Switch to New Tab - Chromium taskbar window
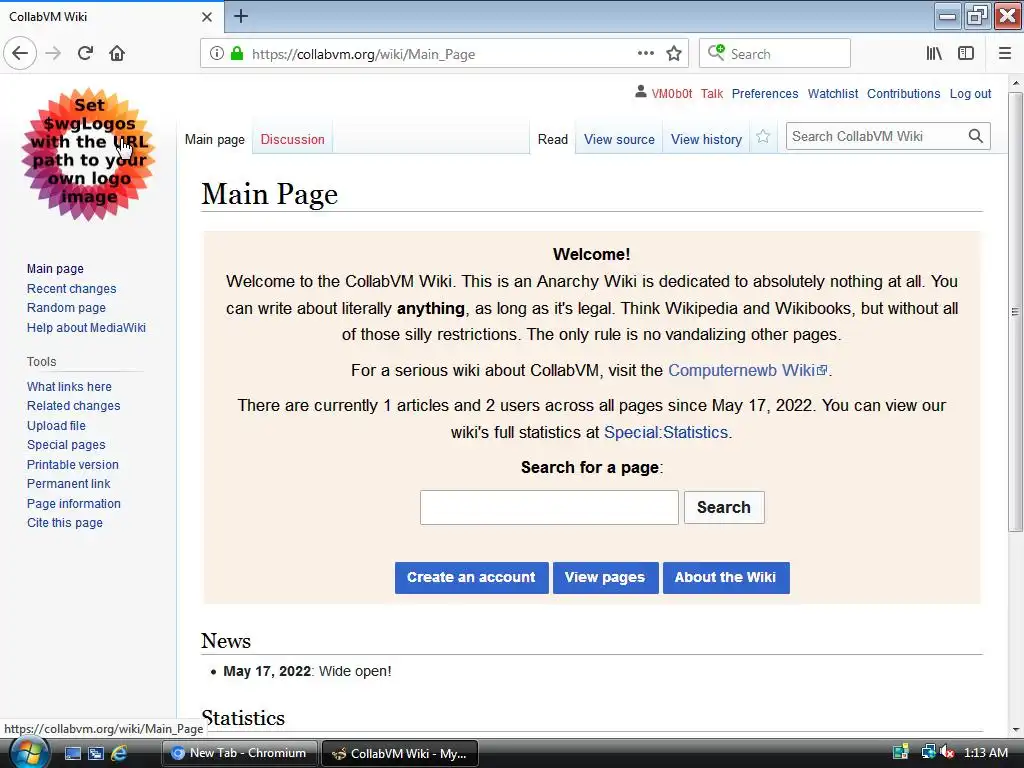Viewport: 1024px width, 768px height. pos(240,753)
